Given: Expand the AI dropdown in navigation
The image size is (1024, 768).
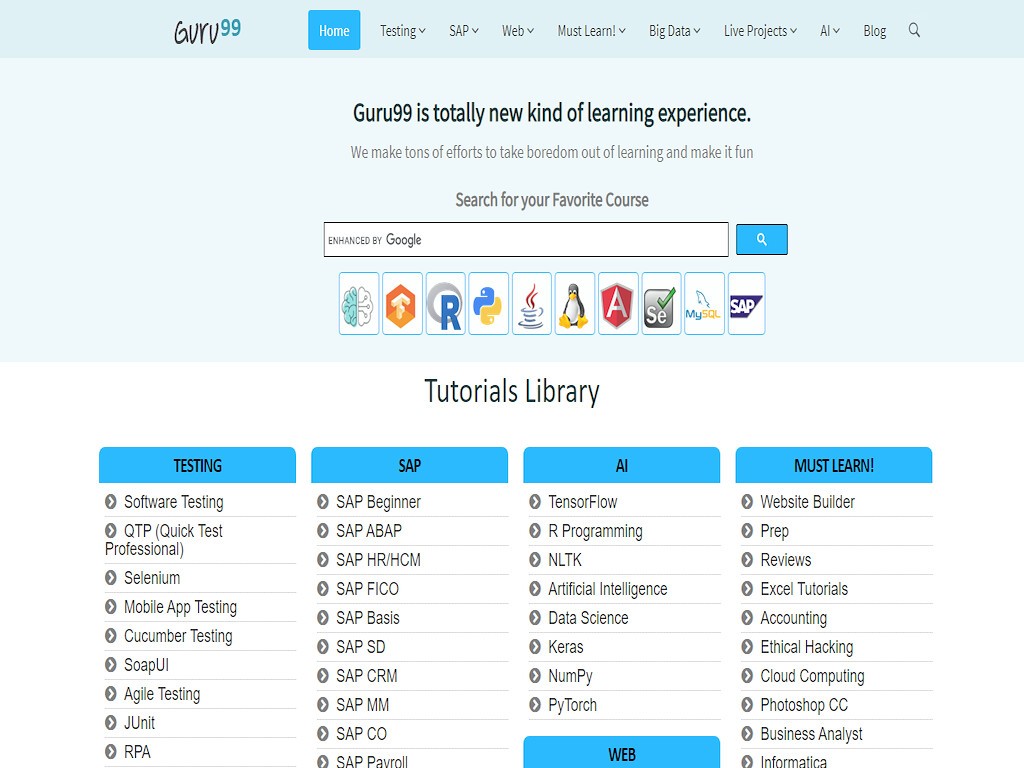Looking at the screenshot, I should pyautogui.click(x=829, y=31).
